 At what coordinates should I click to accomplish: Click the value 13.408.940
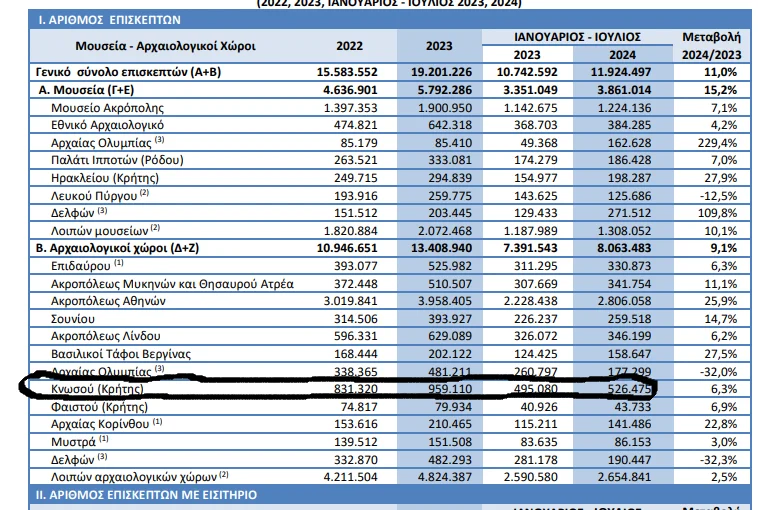(441, 248)
